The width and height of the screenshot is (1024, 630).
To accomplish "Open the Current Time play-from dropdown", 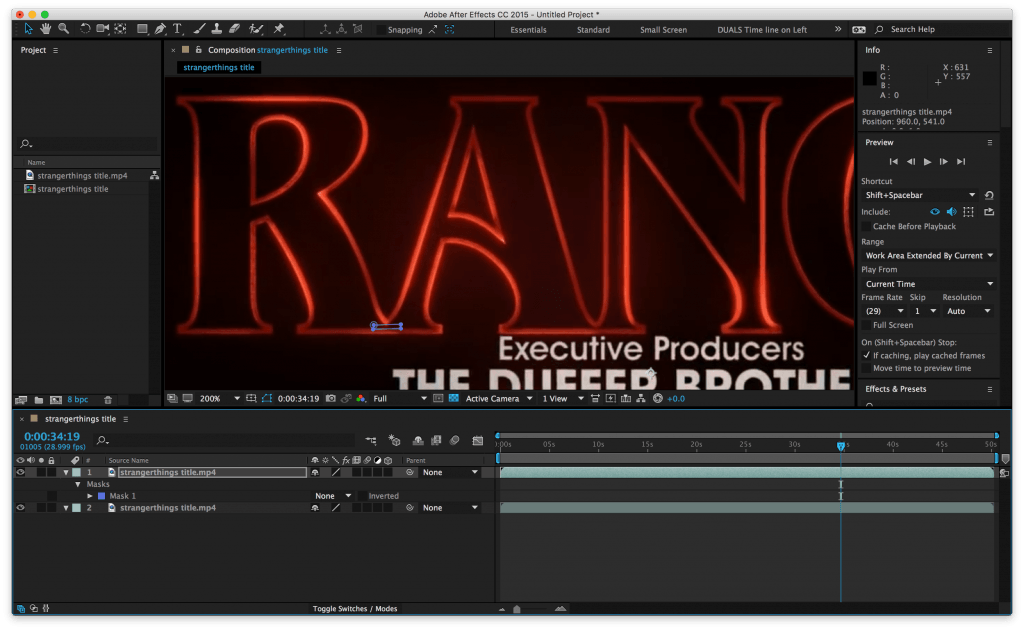I will click(x=929, y=284).
